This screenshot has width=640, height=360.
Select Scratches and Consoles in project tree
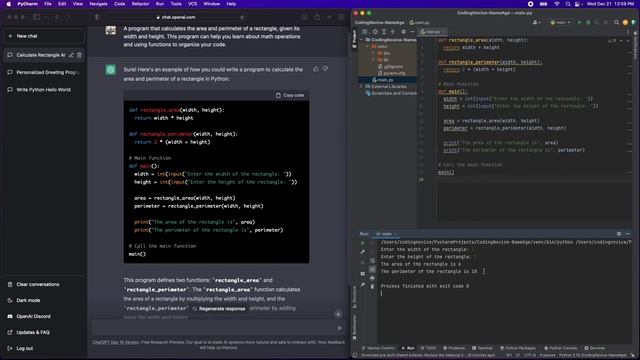coord(391,93)
